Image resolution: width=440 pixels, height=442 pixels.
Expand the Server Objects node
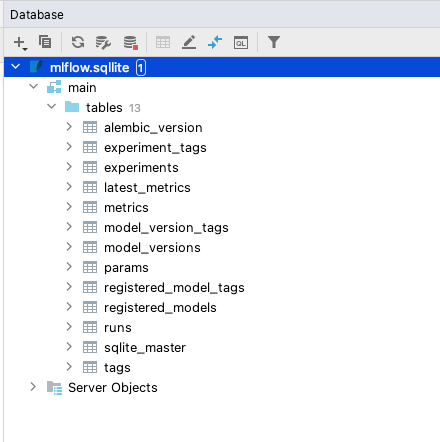click(33, 387)
